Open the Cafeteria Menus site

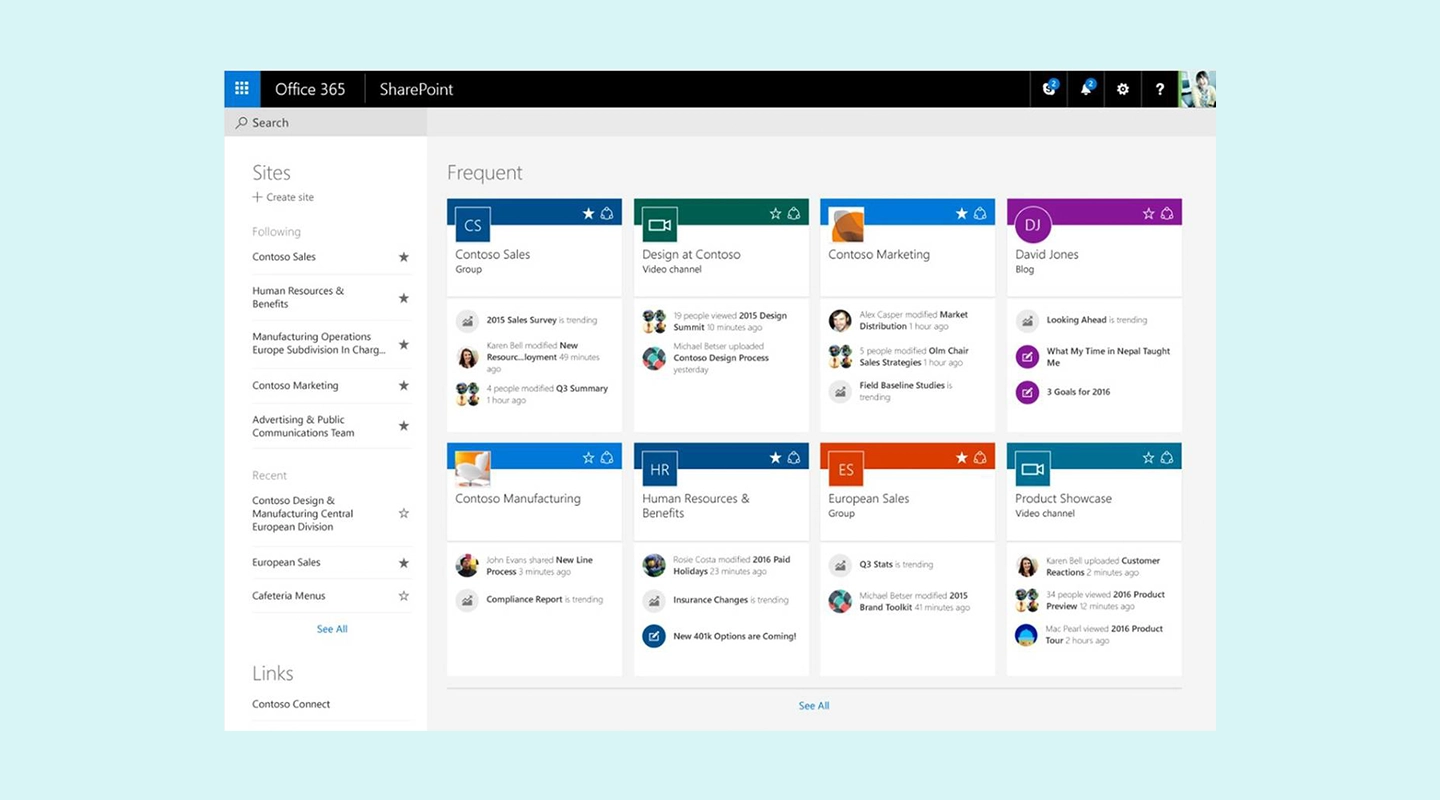[289, 596]
